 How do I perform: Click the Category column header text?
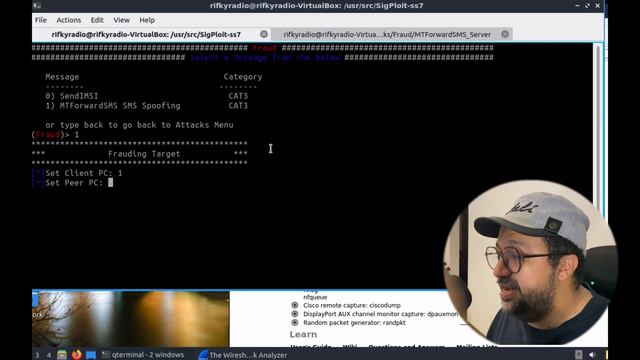243,77
